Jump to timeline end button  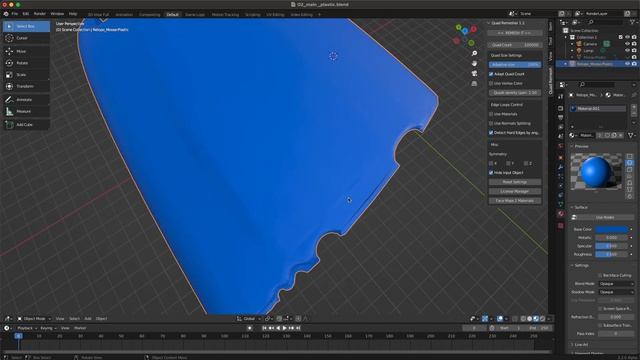click(x=298, y=328)
